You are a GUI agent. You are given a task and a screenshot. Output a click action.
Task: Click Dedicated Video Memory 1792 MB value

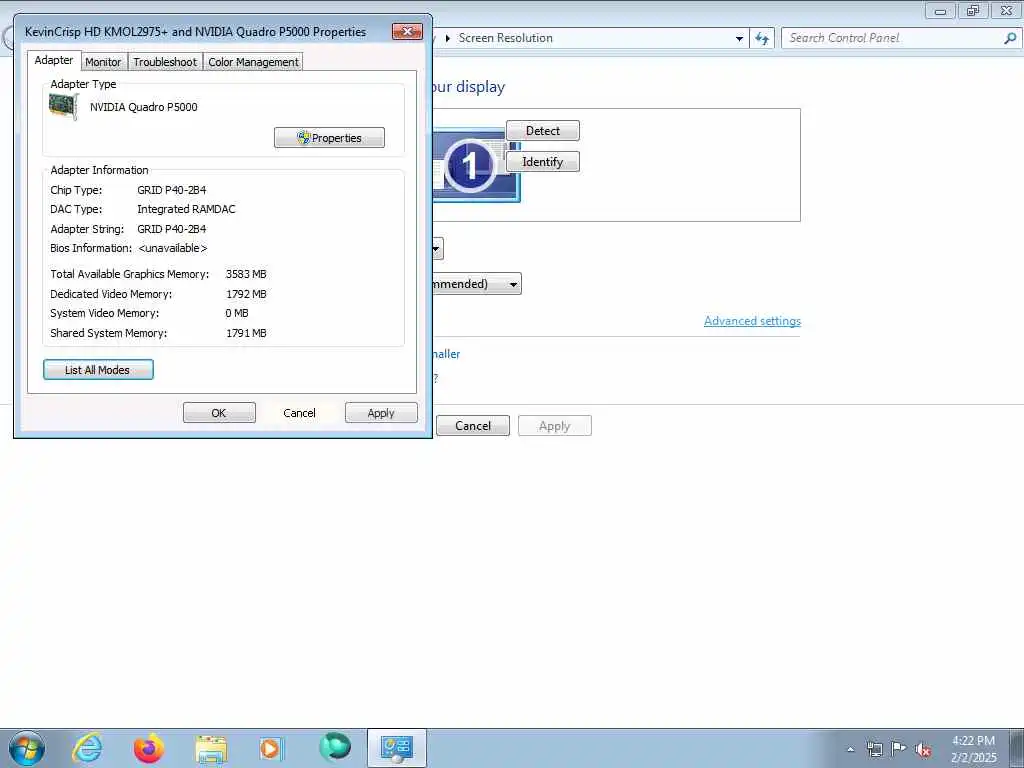[246, 294]
